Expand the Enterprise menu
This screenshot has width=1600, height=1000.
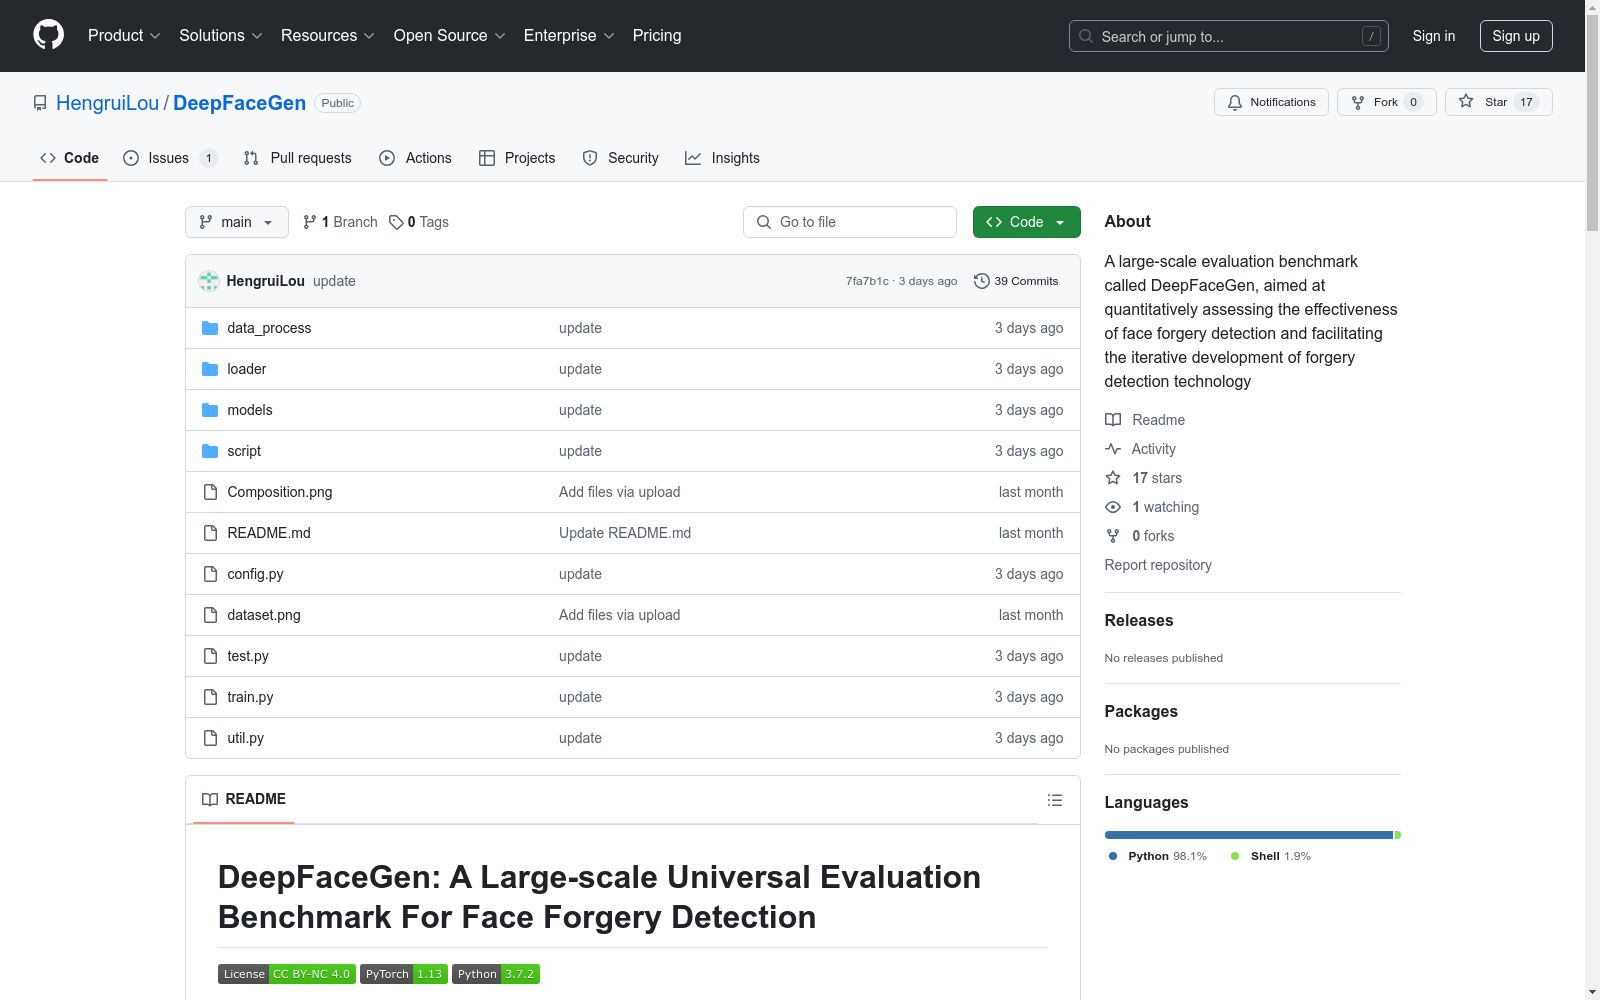(569, 35)
